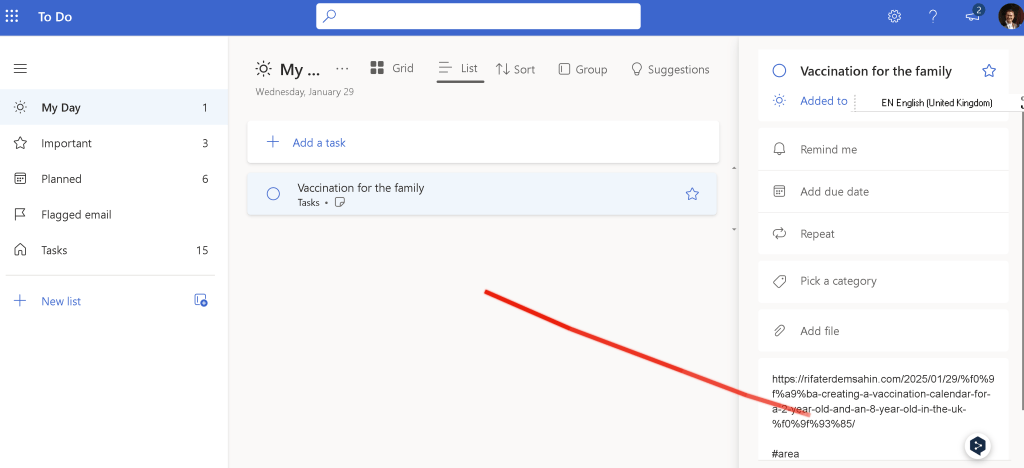Click Add file option

883,331
